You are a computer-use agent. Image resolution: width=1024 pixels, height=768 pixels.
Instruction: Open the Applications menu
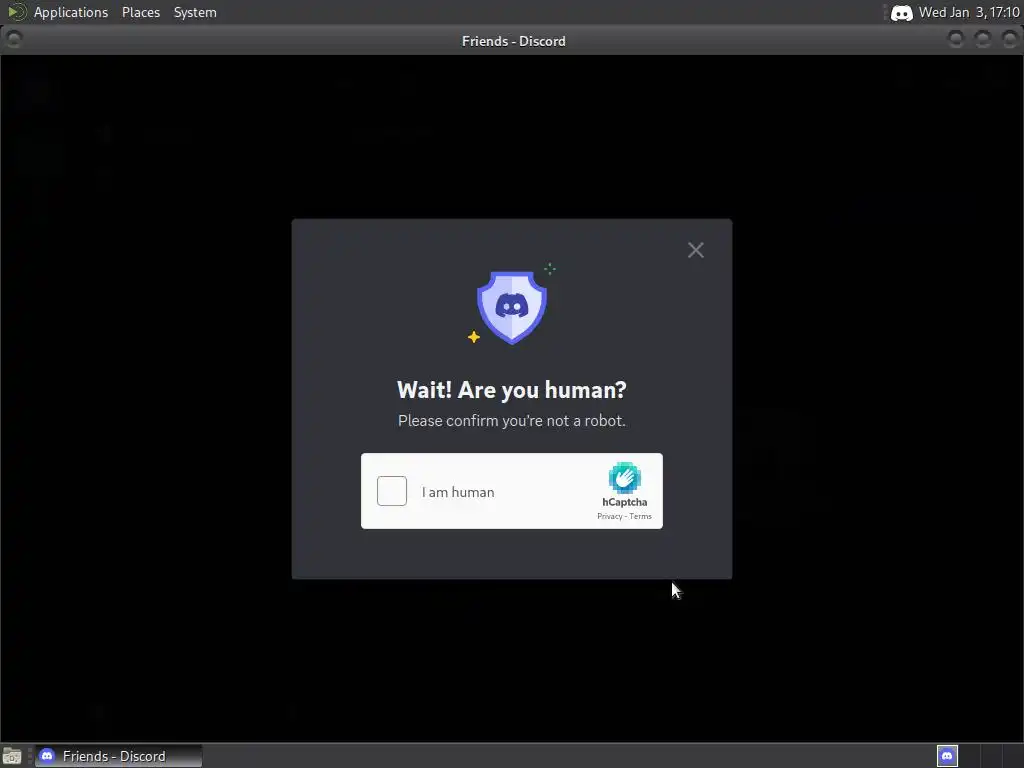(71, 12)
